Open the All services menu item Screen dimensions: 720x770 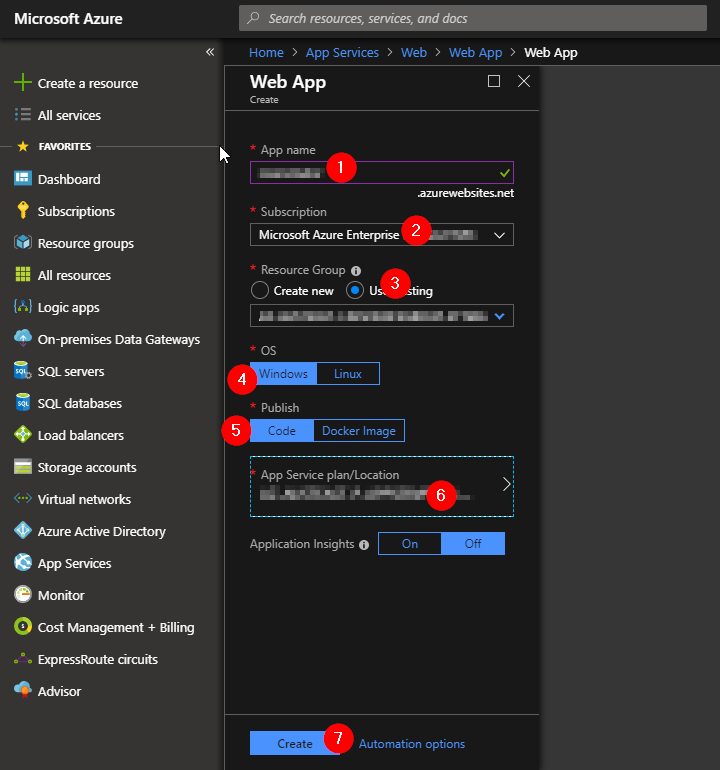tap(69, 115)
